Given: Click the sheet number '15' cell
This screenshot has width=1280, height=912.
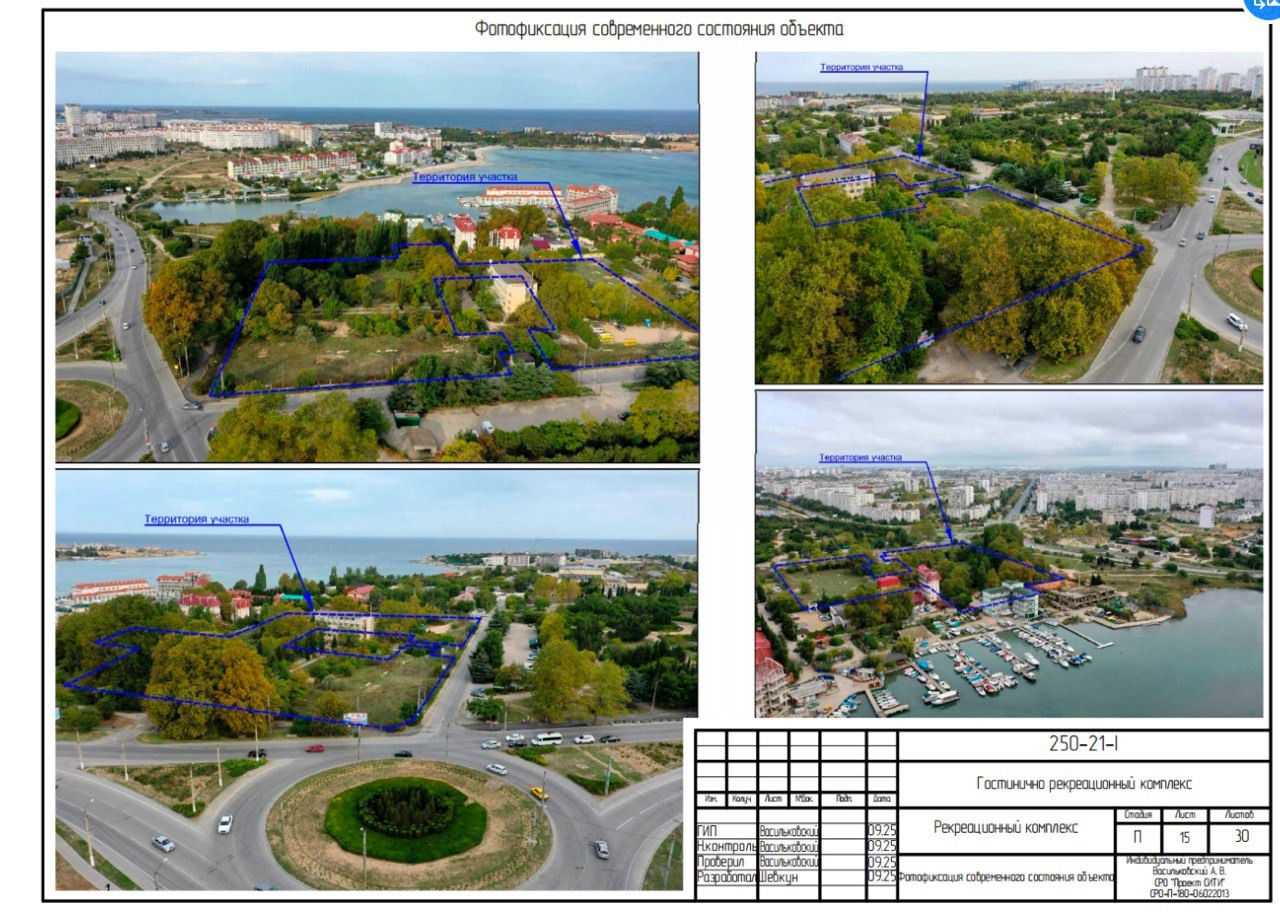Looking at the screenshot, I should 1185,837.
